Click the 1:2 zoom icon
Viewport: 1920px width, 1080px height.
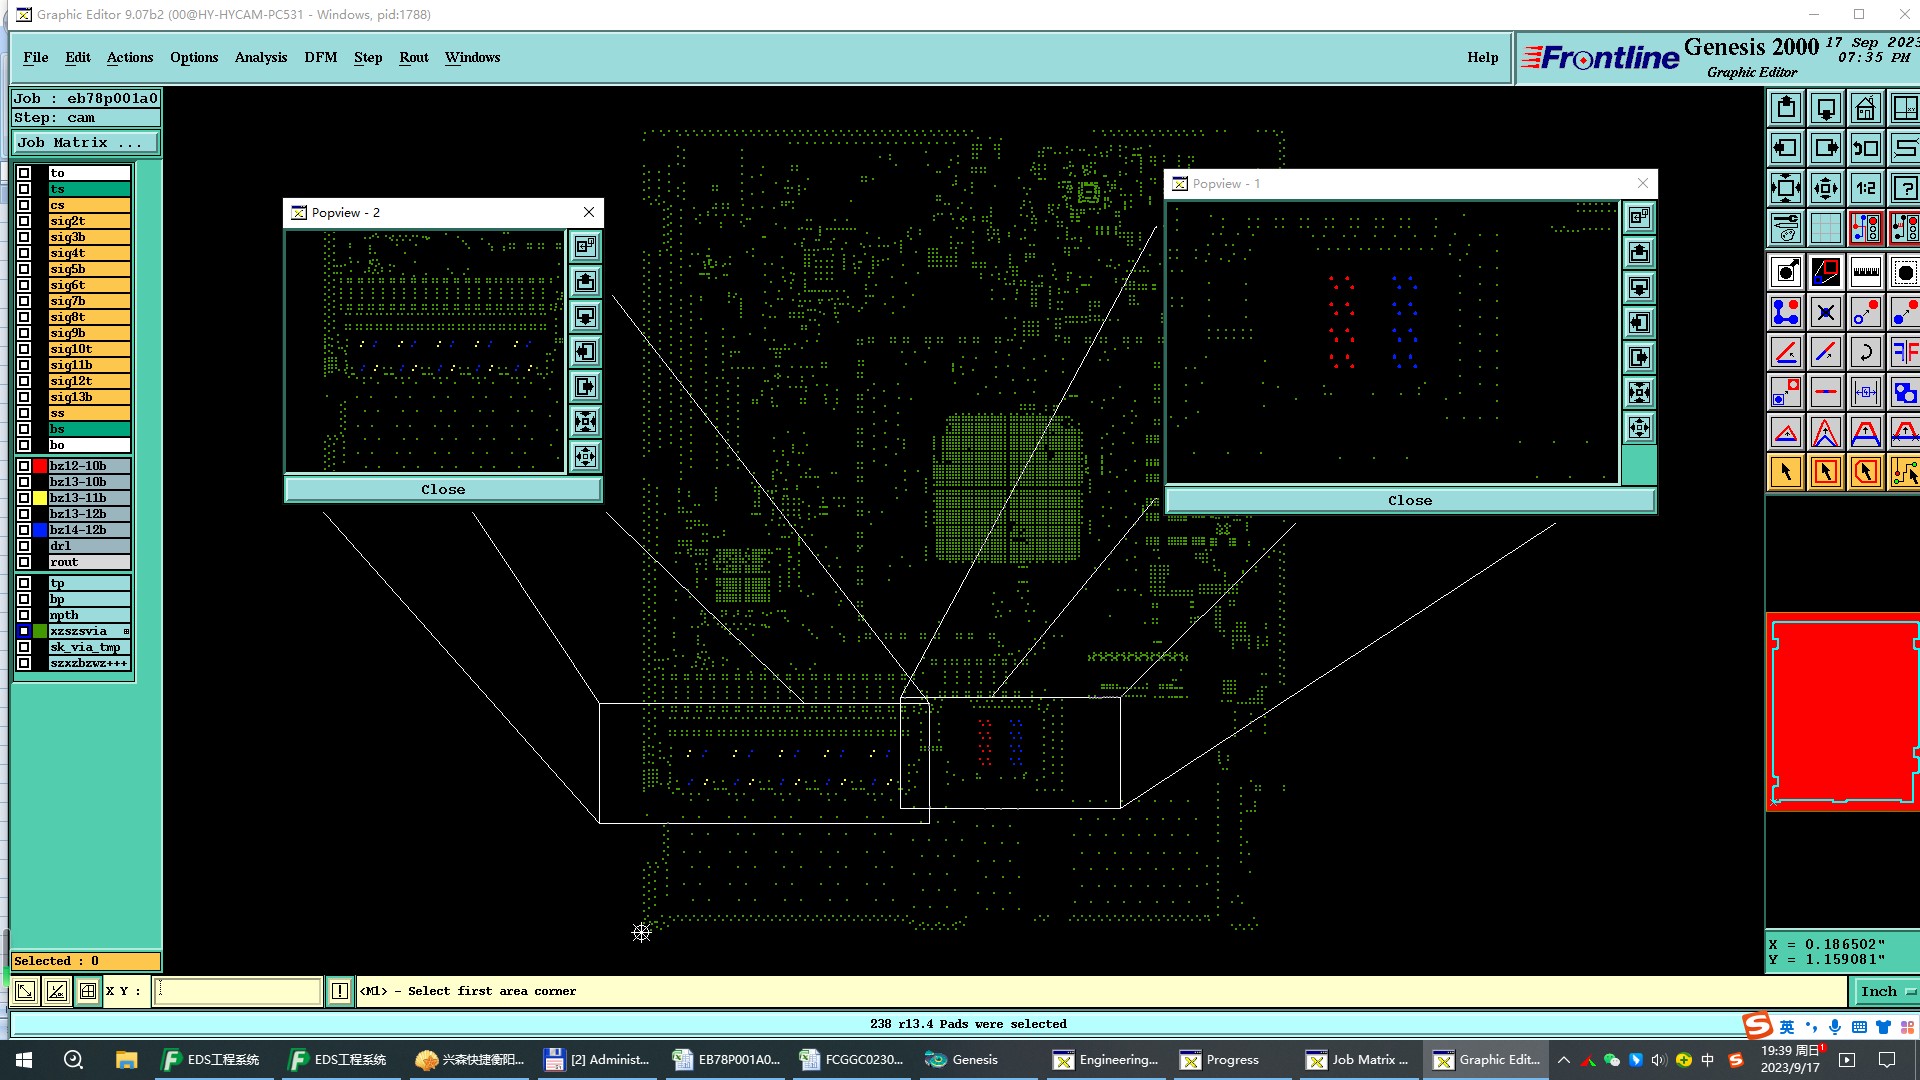tap(1865, 188)
